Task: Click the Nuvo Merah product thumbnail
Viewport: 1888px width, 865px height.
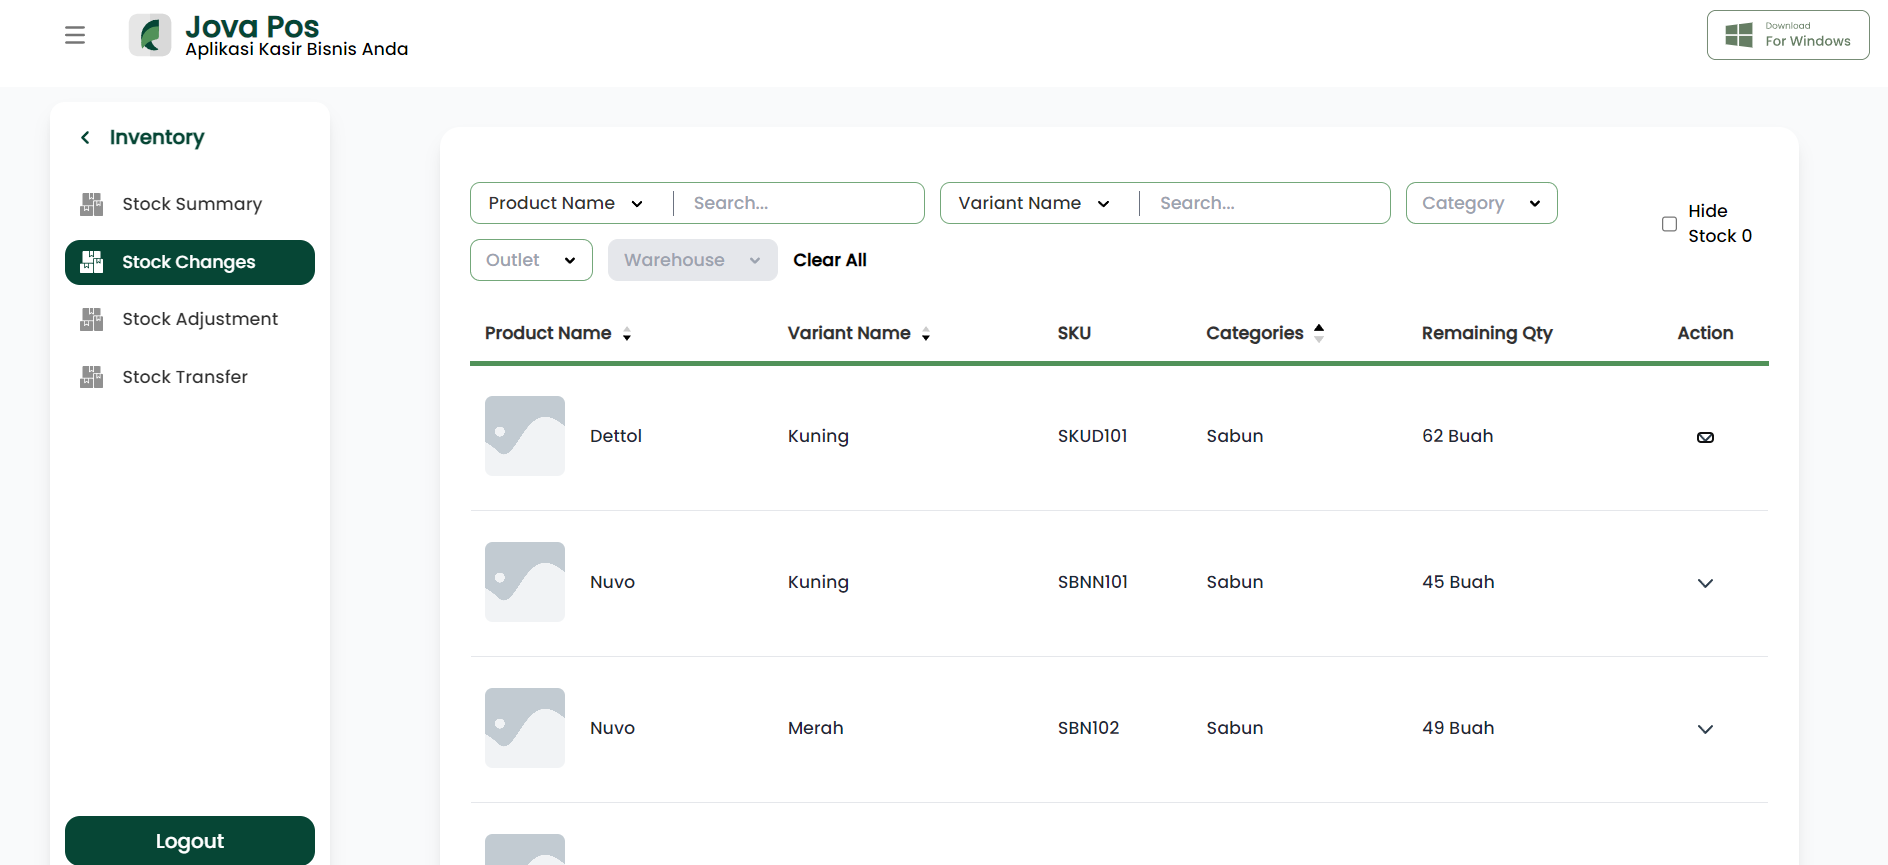Action: 525,728
